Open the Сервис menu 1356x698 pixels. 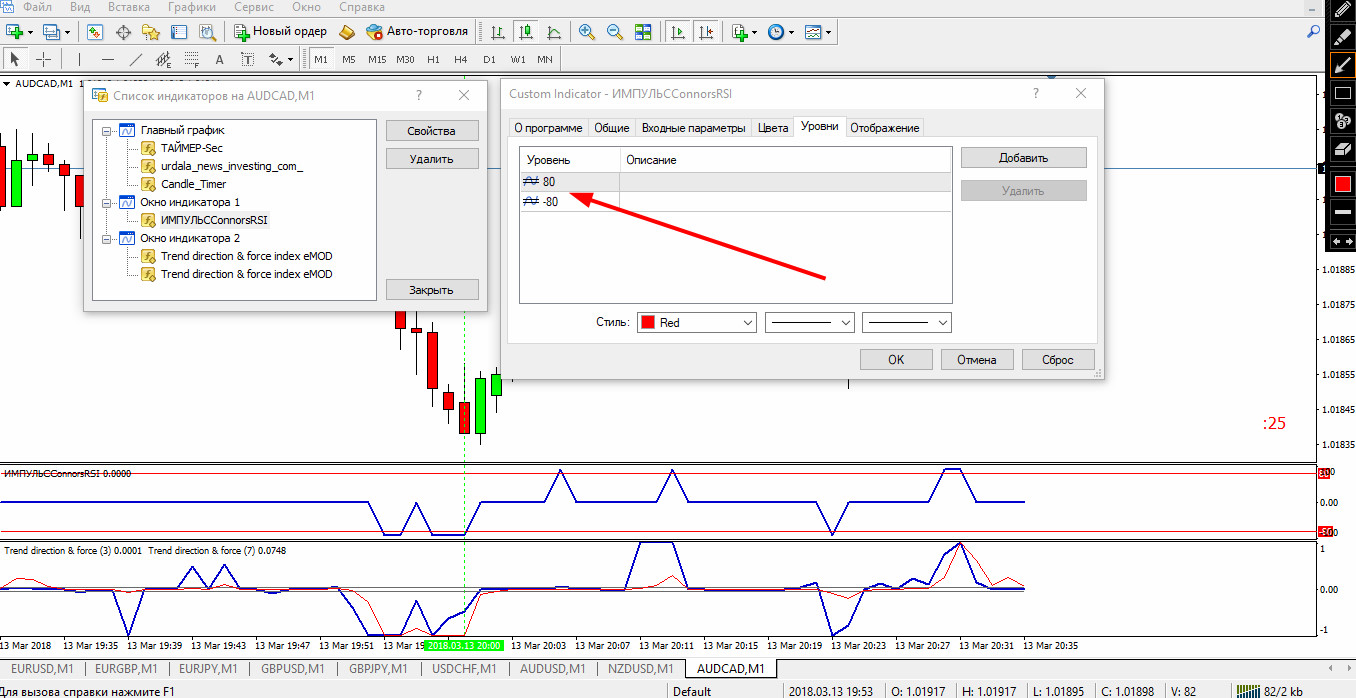tap(254, 7)
